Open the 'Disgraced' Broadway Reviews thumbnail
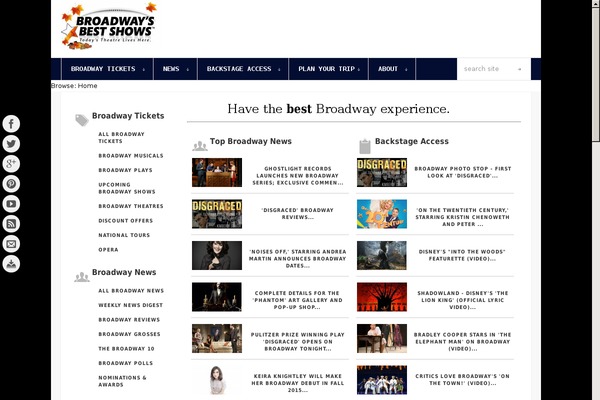This screenshot has width=600, height=400. coord(217,214)
